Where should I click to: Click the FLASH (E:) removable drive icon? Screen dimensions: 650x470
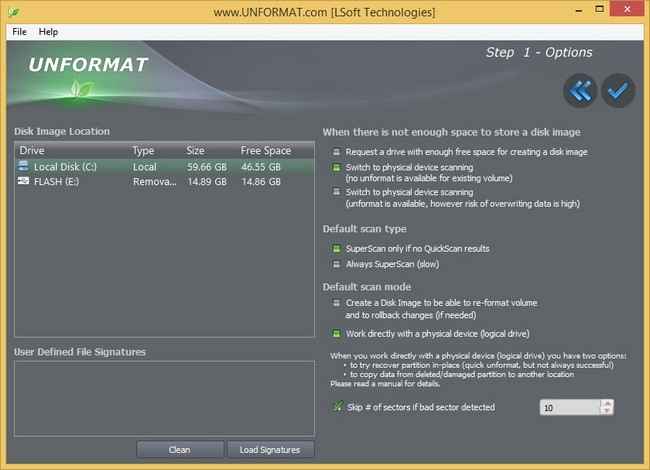(23, 181)
